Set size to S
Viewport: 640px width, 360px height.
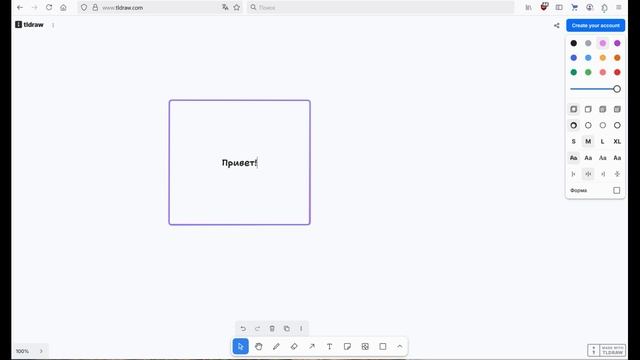[573, 142]
